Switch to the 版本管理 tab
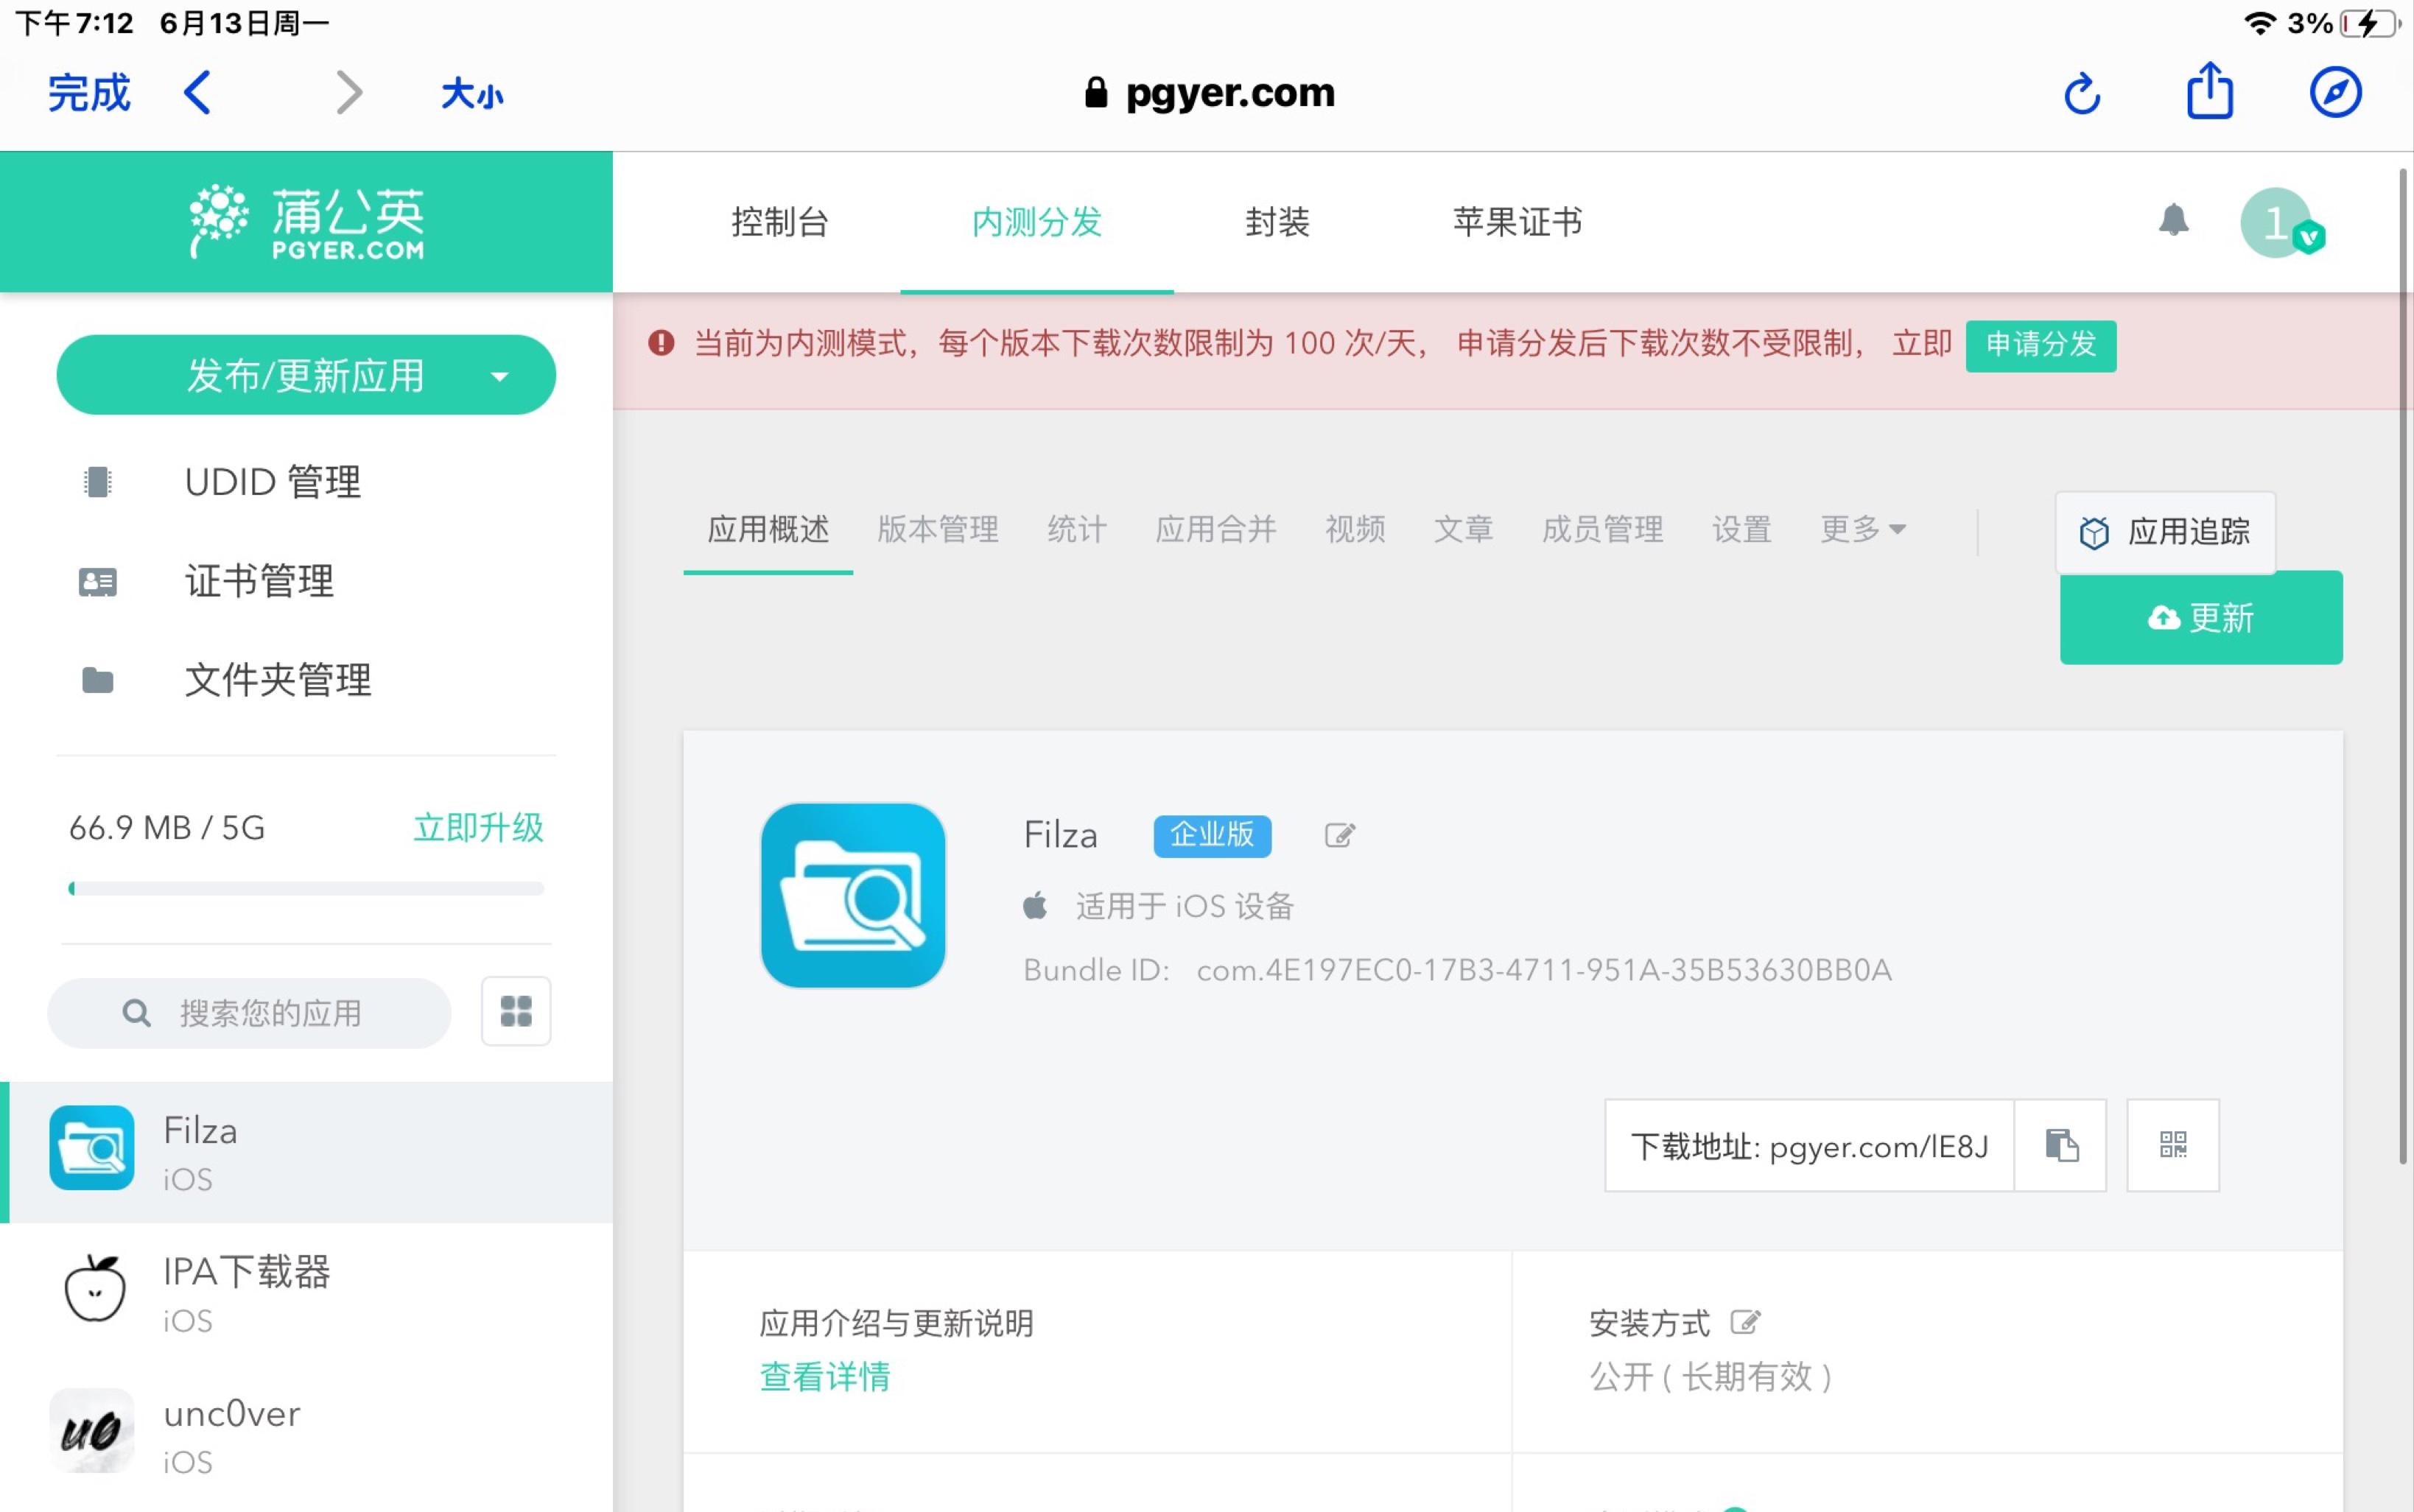Viewport: 2414px width, 1512px height. (x=937, y=529)
